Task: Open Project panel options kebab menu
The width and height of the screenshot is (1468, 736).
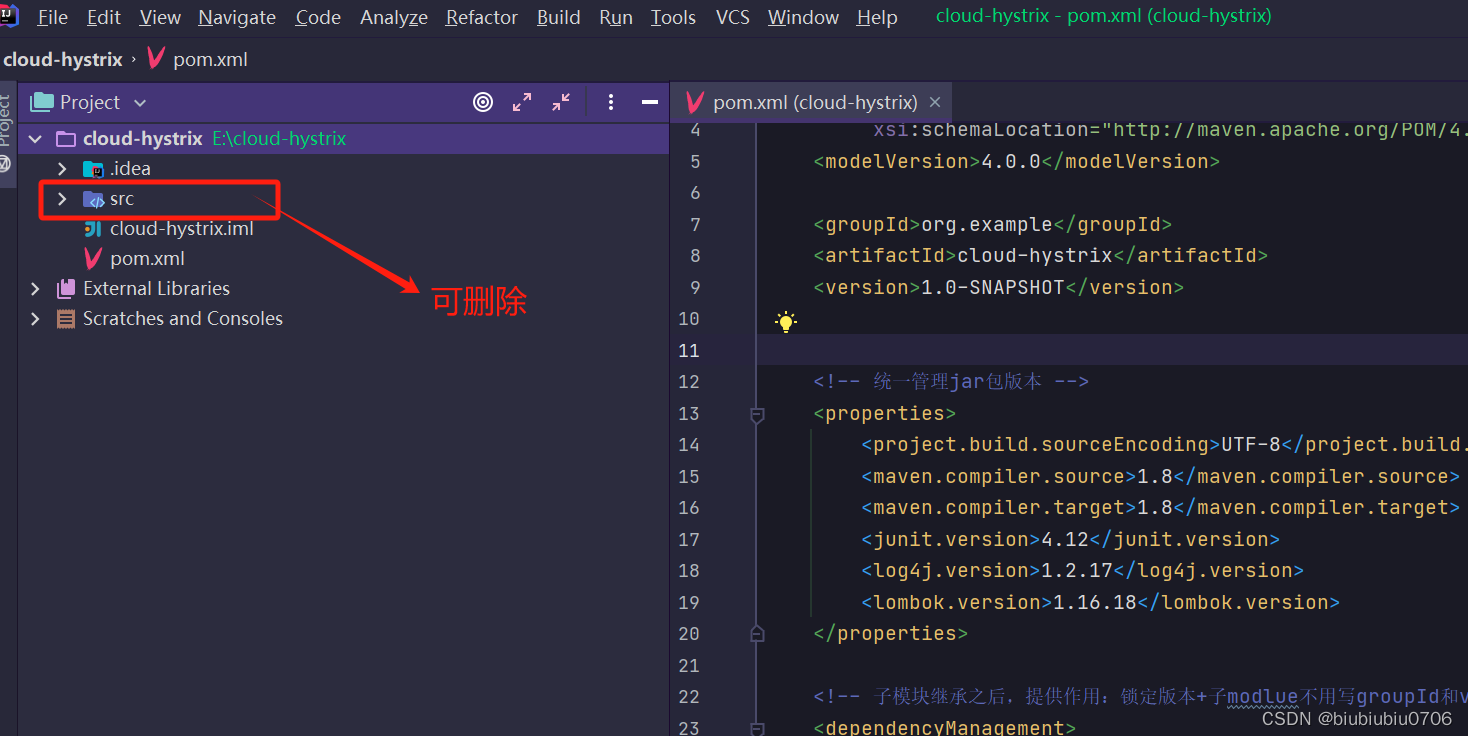Action: click(610, 101)
